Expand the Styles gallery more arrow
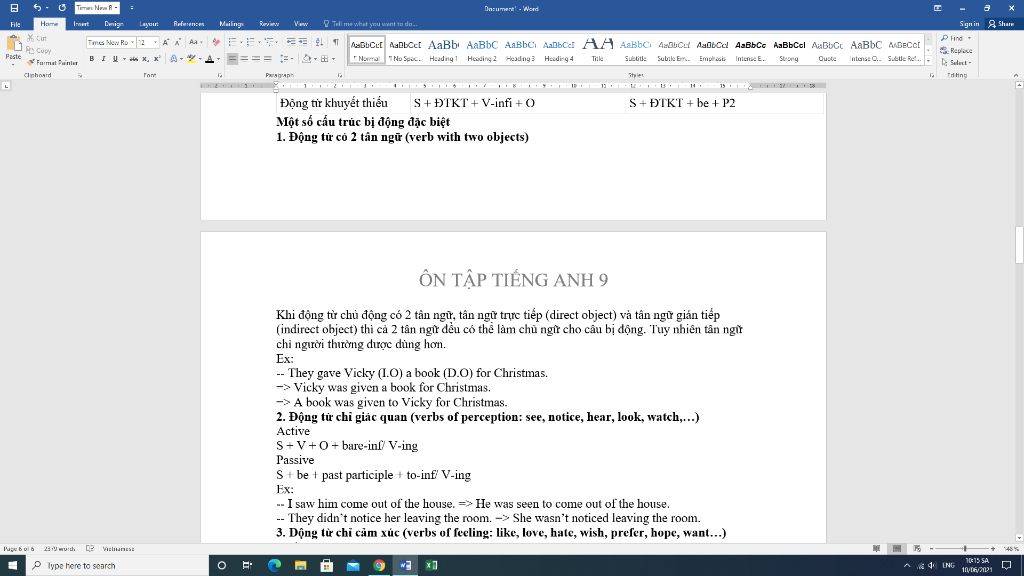The width and height of the screenshot is (1024, 576). click(x=928, y=61)
